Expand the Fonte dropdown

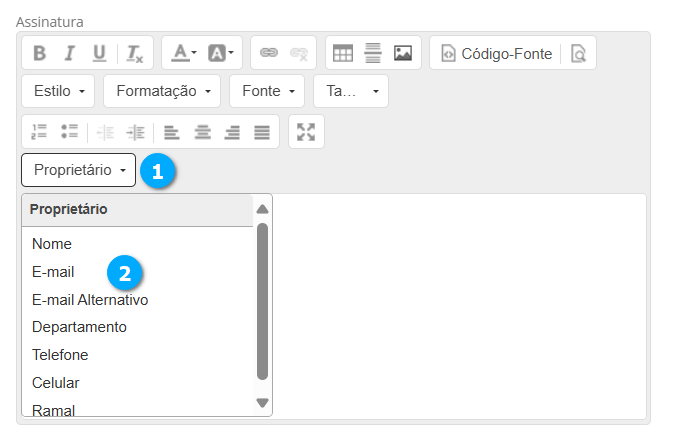pos(267,91)
